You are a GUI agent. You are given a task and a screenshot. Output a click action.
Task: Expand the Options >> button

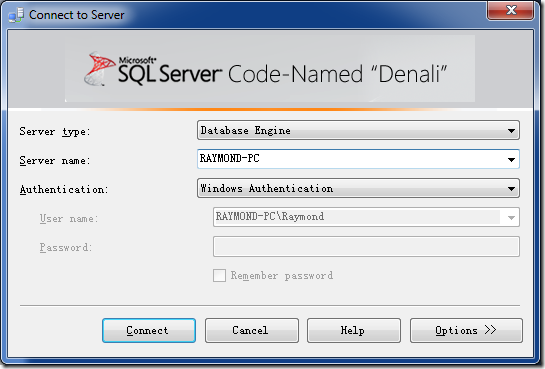466,330
